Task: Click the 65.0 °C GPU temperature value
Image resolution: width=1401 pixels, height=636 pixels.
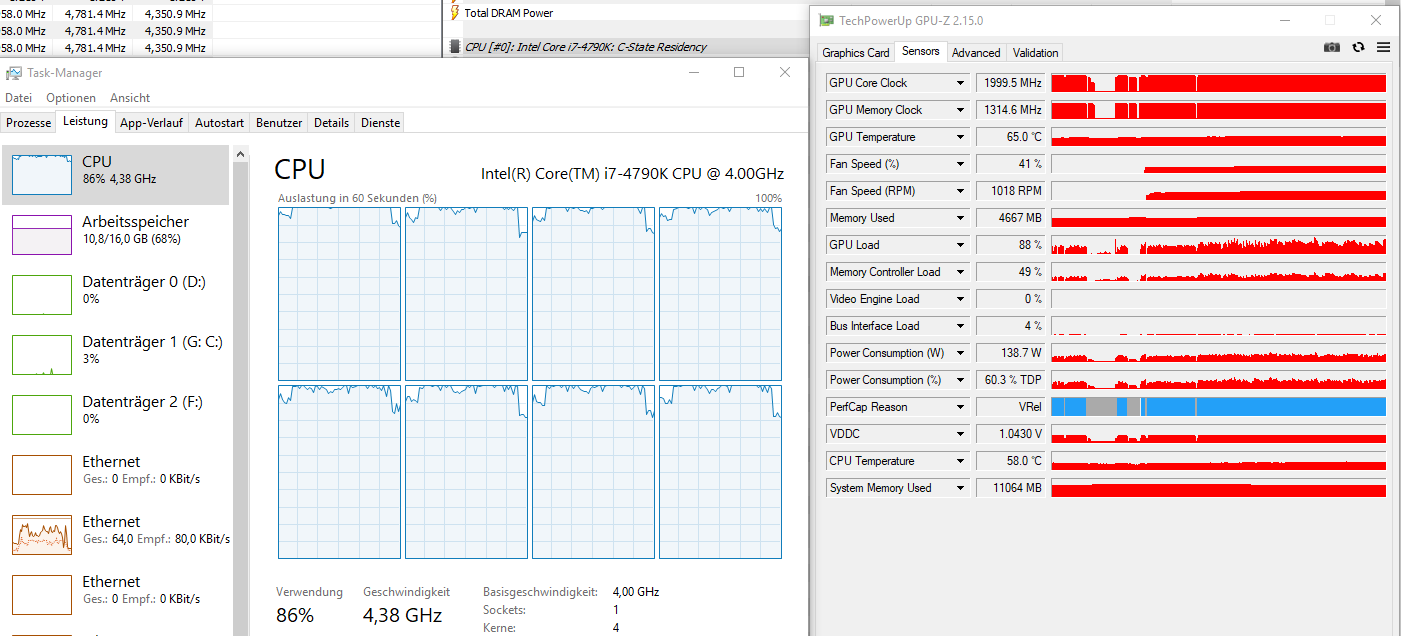Action: point(1010,137)
